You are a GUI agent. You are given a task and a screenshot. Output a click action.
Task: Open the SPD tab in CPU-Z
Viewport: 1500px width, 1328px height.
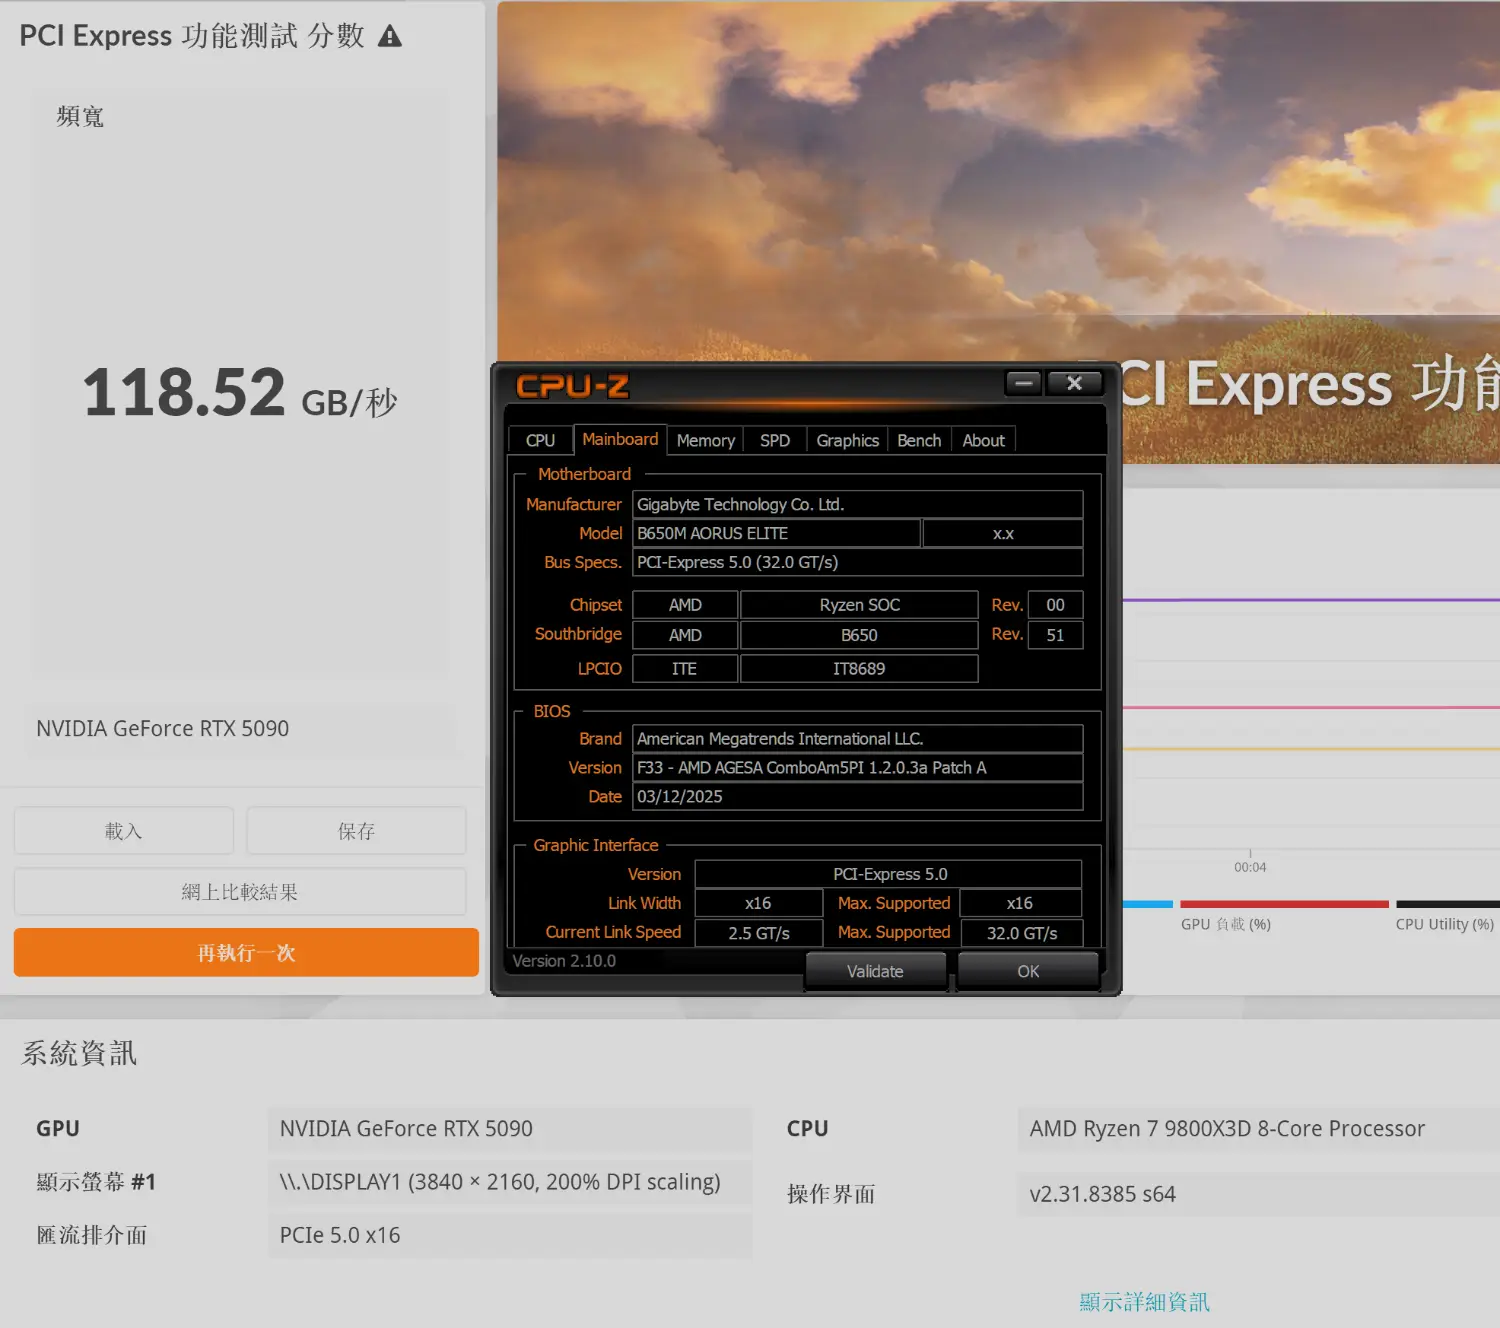[775, 440]
